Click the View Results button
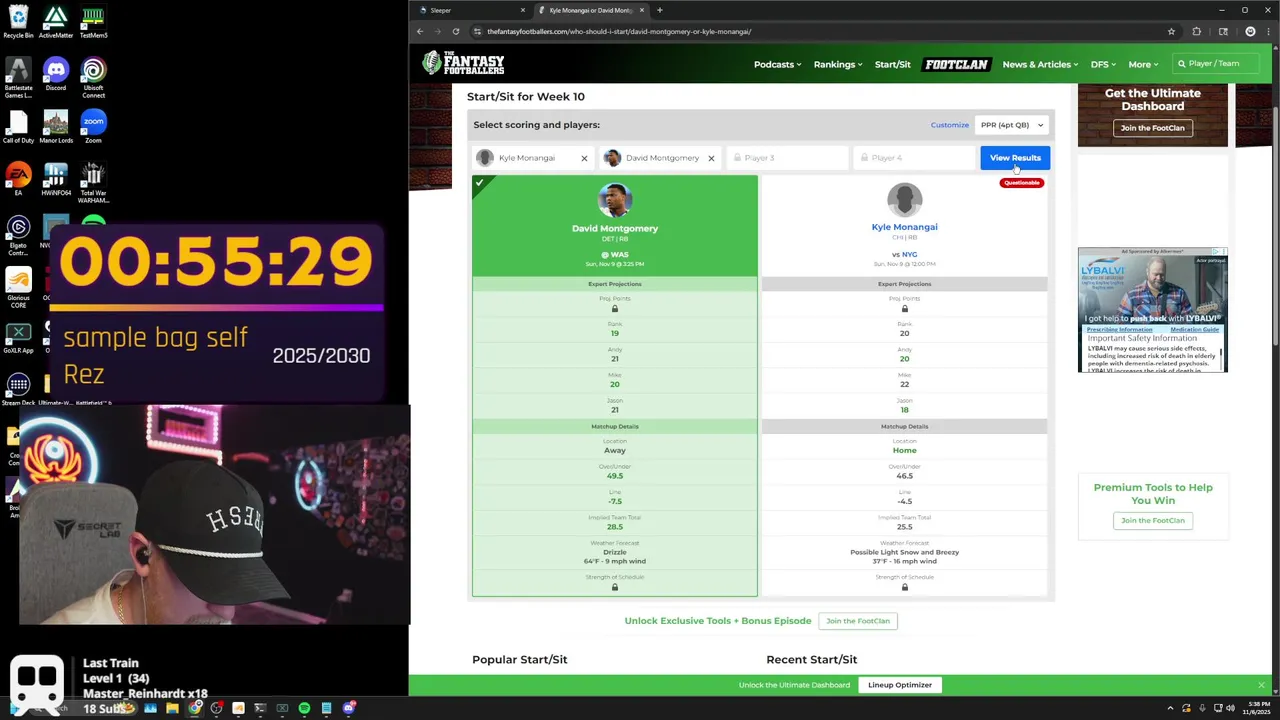 coord(1015,158)
